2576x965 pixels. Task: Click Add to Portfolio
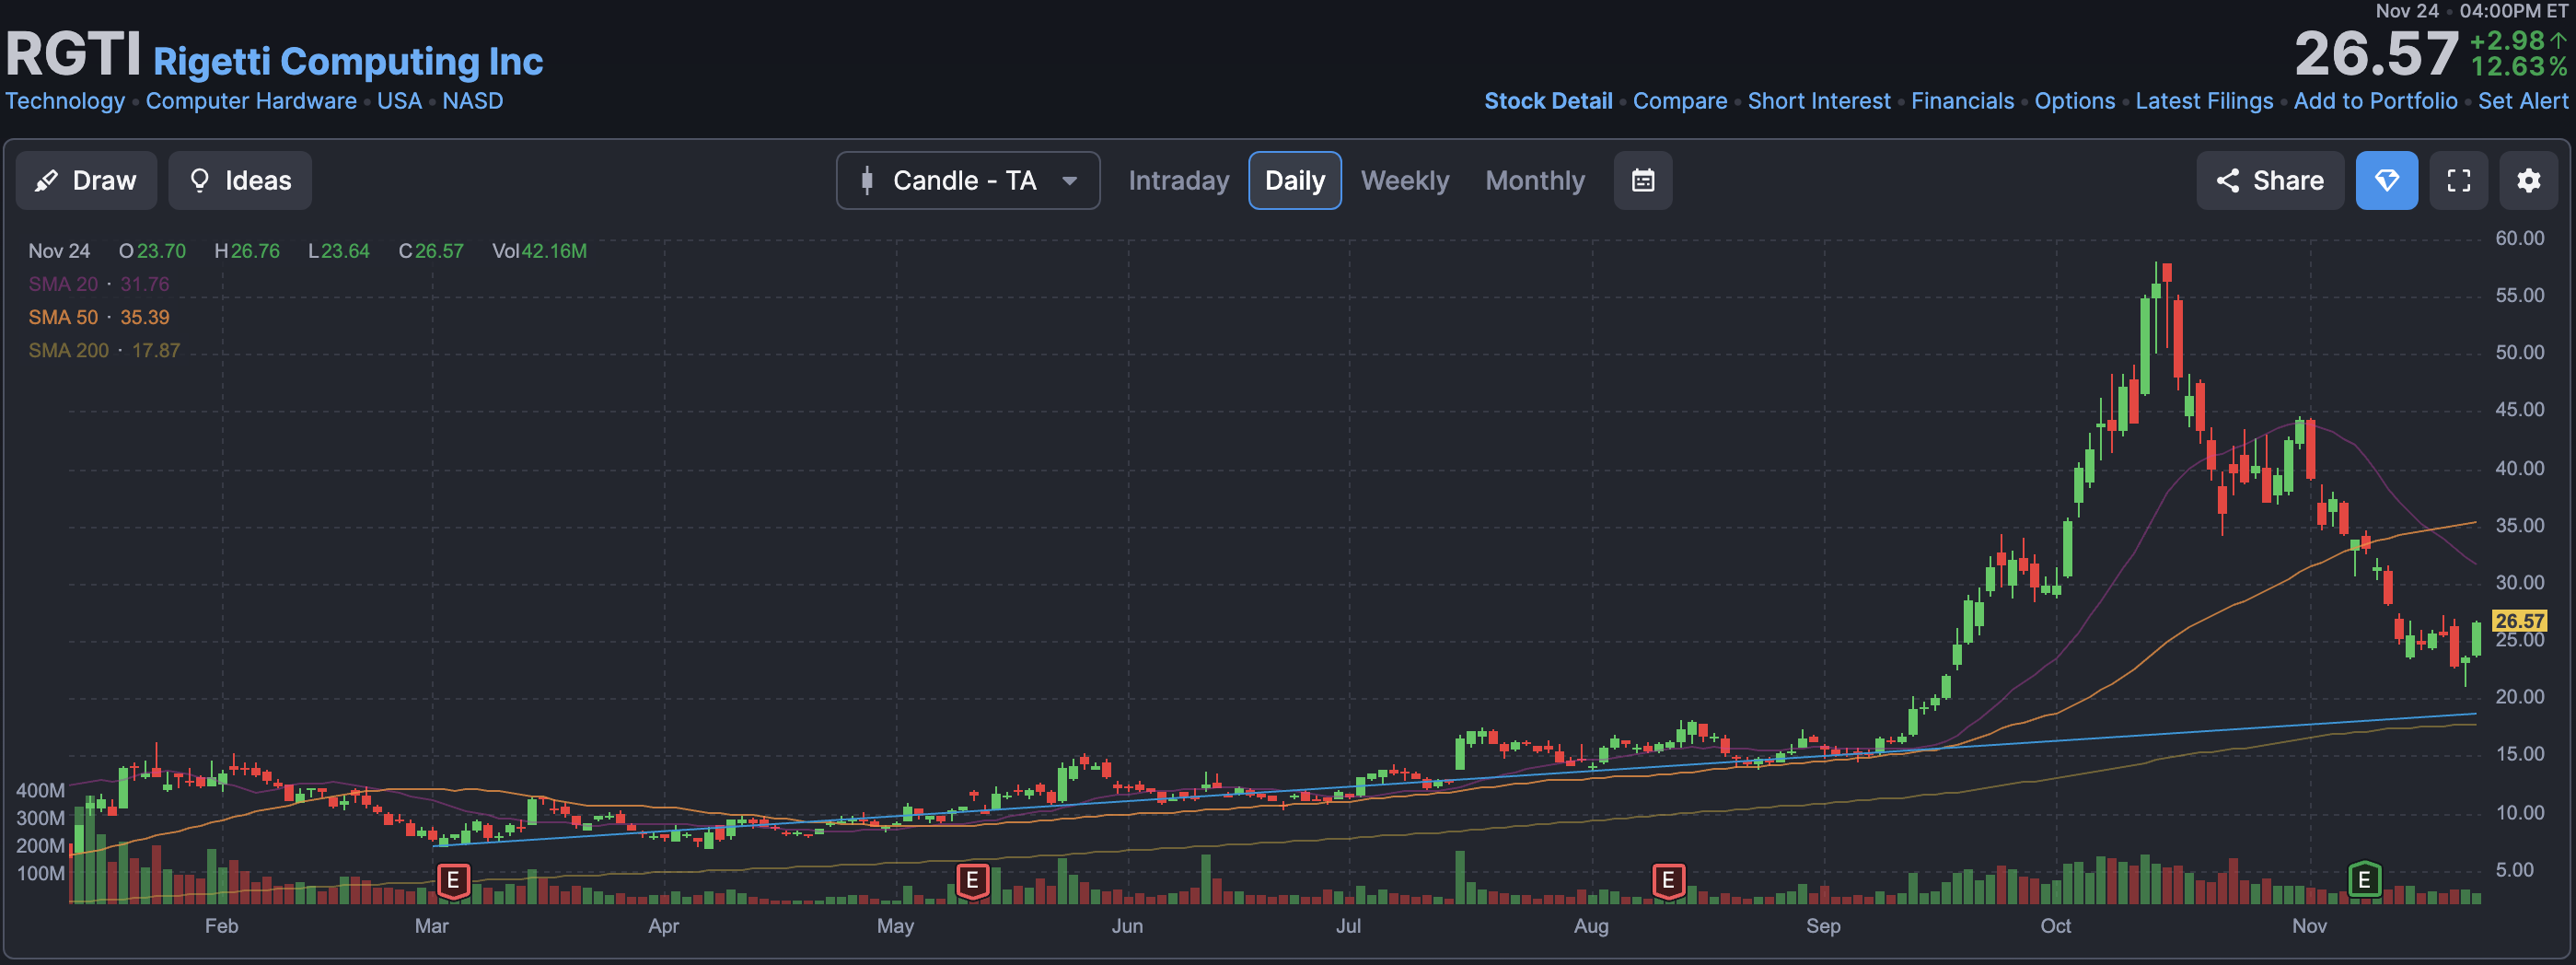[2375, 101]
